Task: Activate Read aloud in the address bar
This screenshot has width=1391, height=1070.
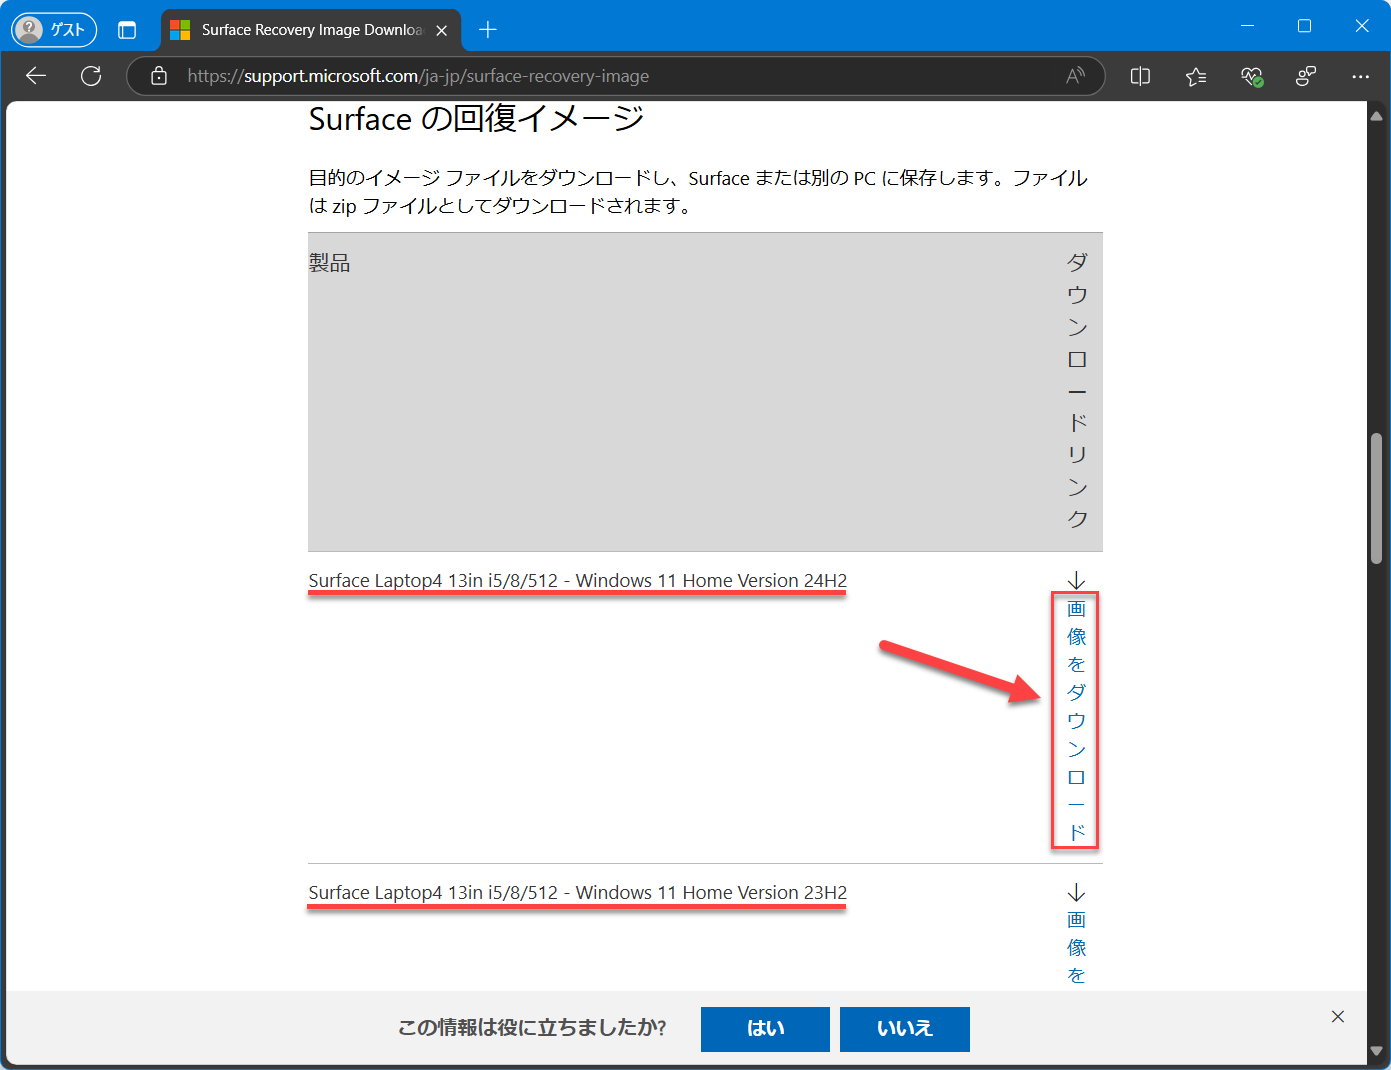Action: click(x=1075, y=76)
